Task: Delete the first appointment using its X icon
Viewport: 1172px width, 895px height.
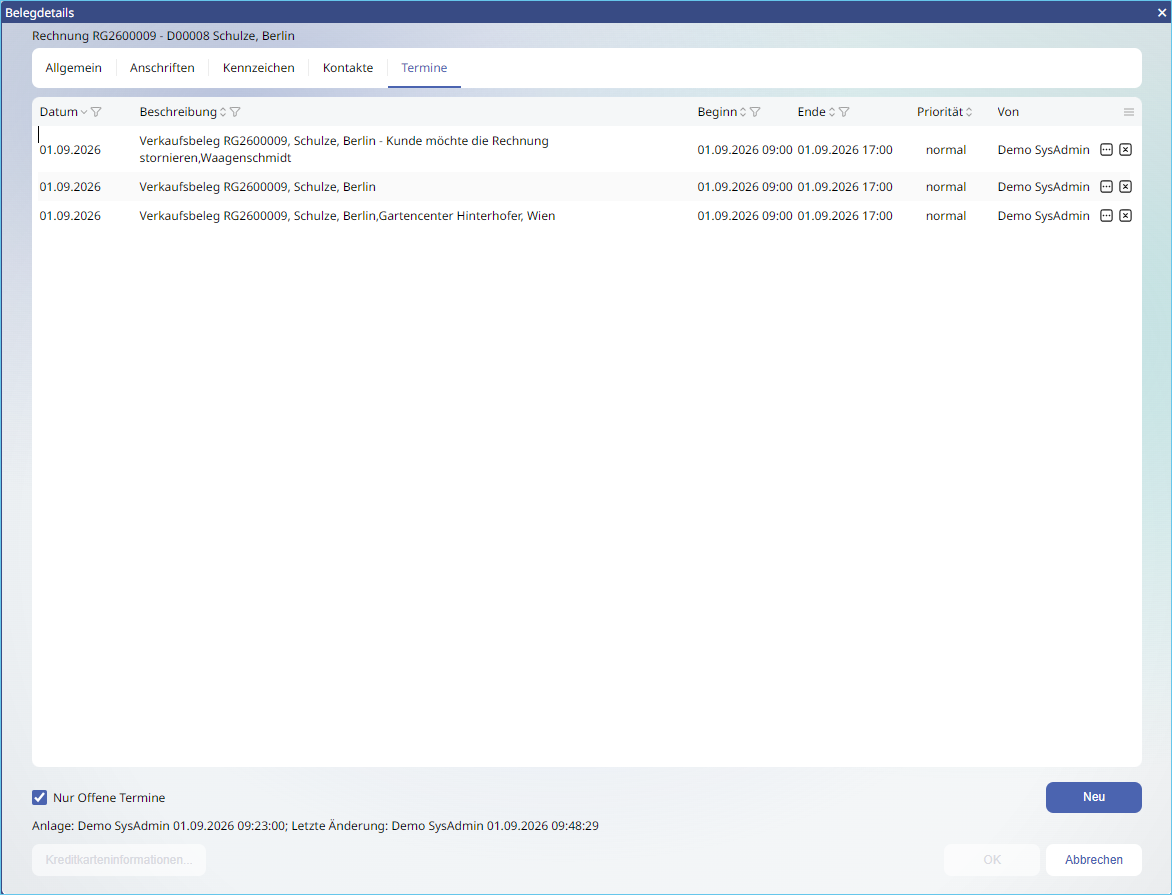Action: [1125, 150]
